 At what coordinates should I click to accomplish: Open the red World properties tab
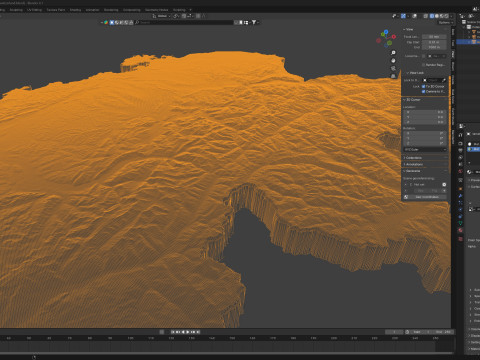click(x=461, y=171)
